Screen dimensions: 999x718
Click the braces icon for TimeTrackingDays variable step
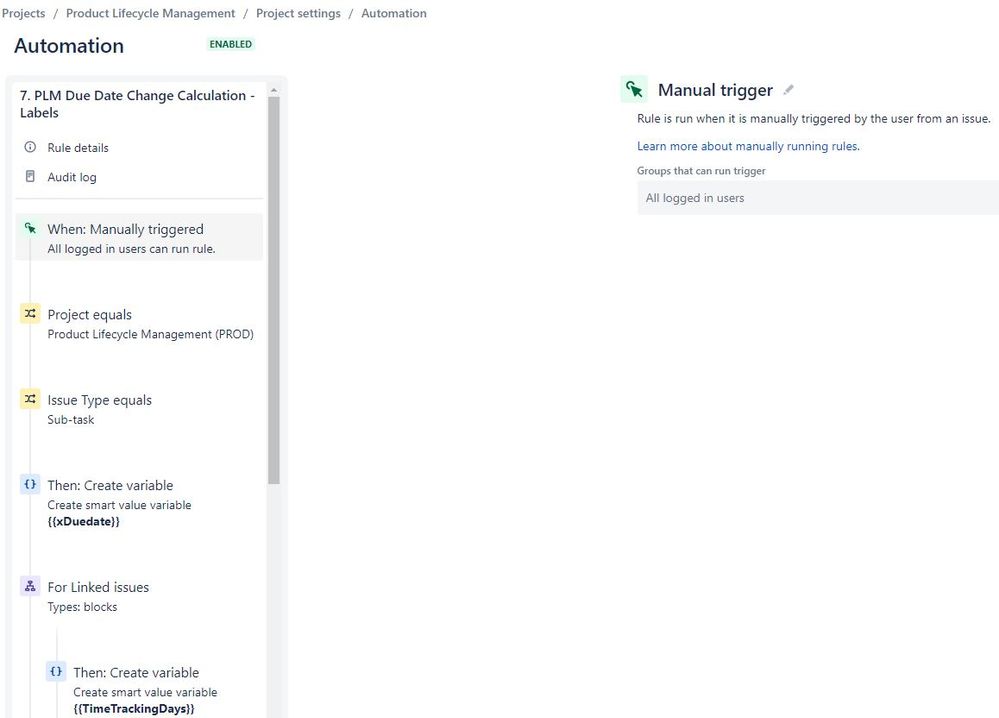coord(56,671)
